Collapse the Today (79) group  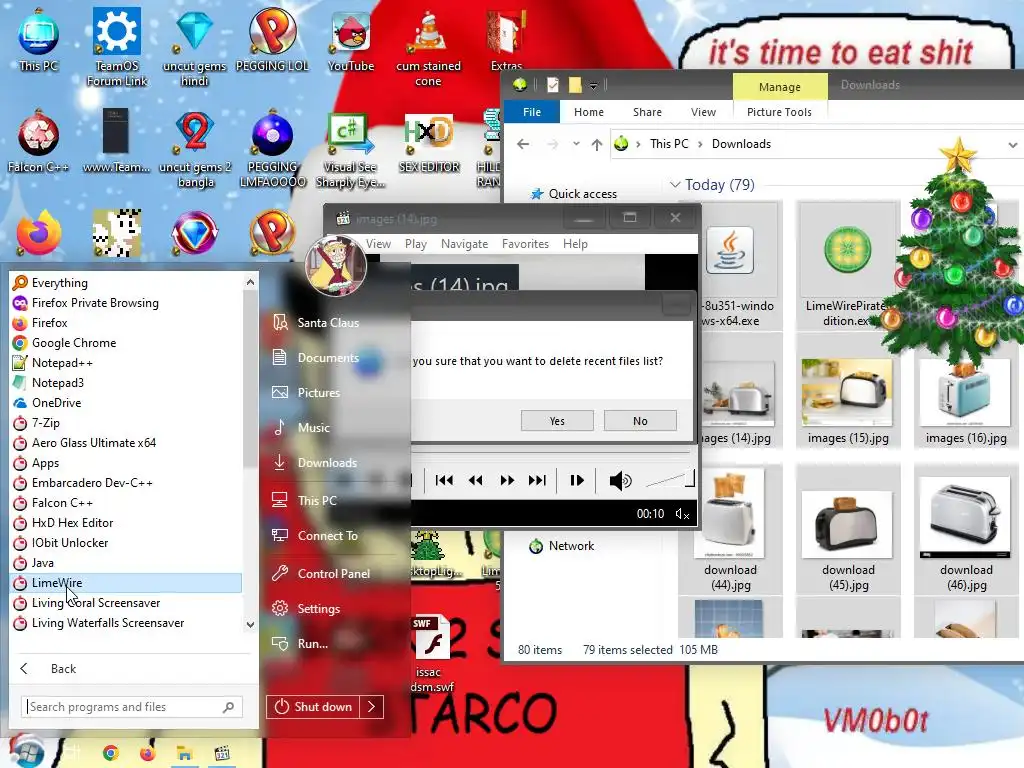tap(675, 185)
